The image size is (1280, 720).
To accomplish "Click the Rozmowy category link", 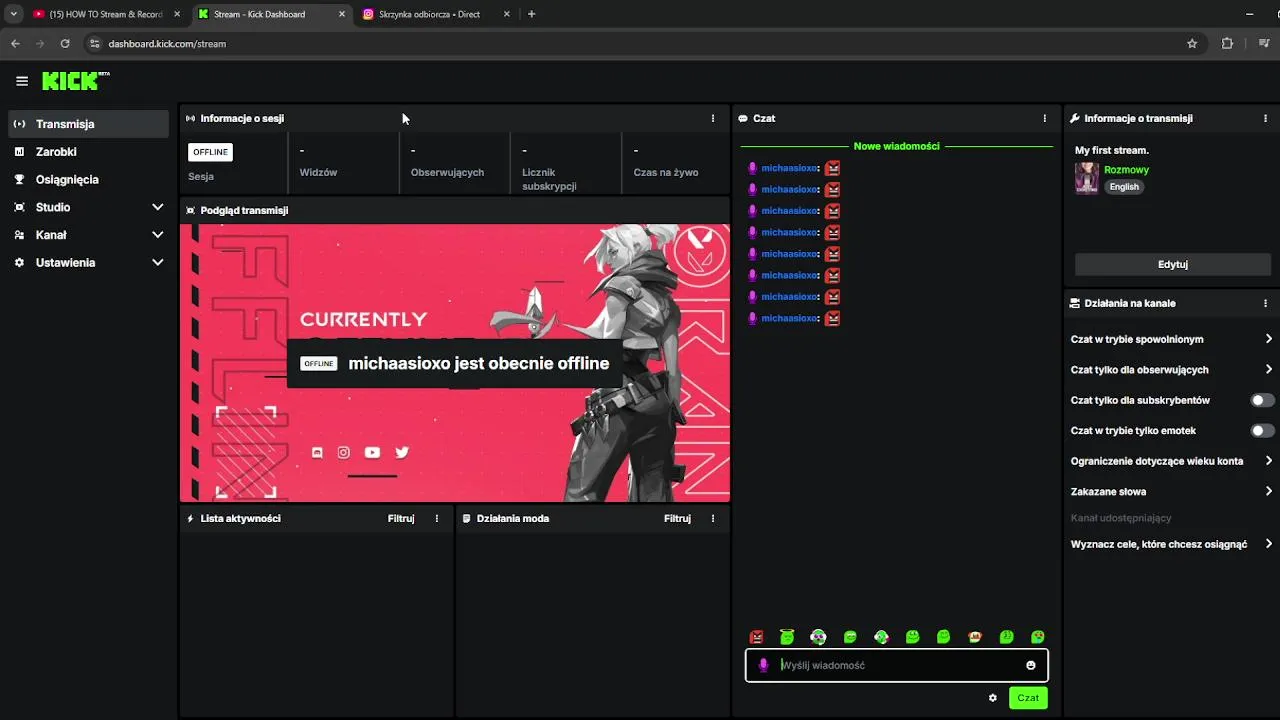I will click(x=1126, y=170).
